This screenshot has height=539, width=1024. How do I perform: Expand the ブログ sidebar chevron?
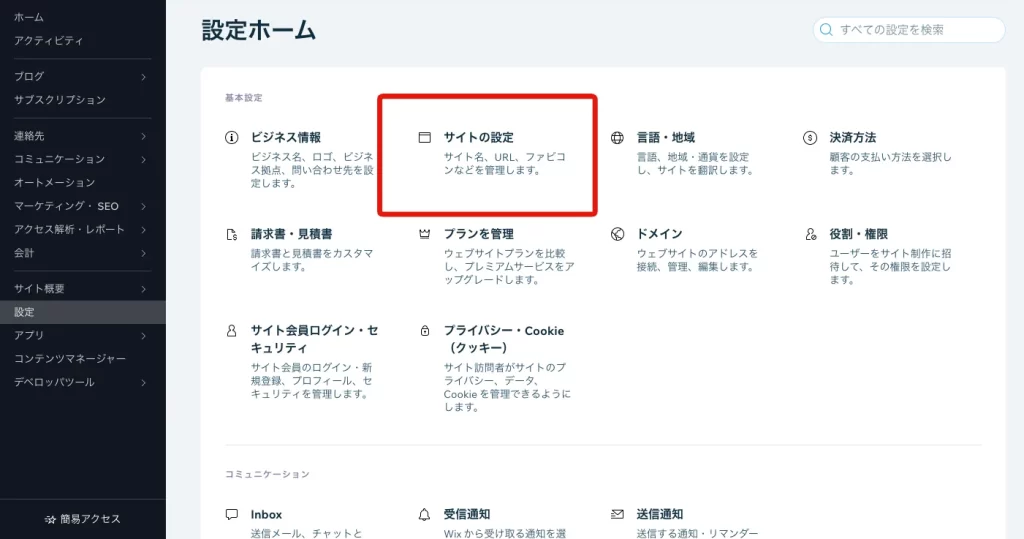[x=143, y=77]
